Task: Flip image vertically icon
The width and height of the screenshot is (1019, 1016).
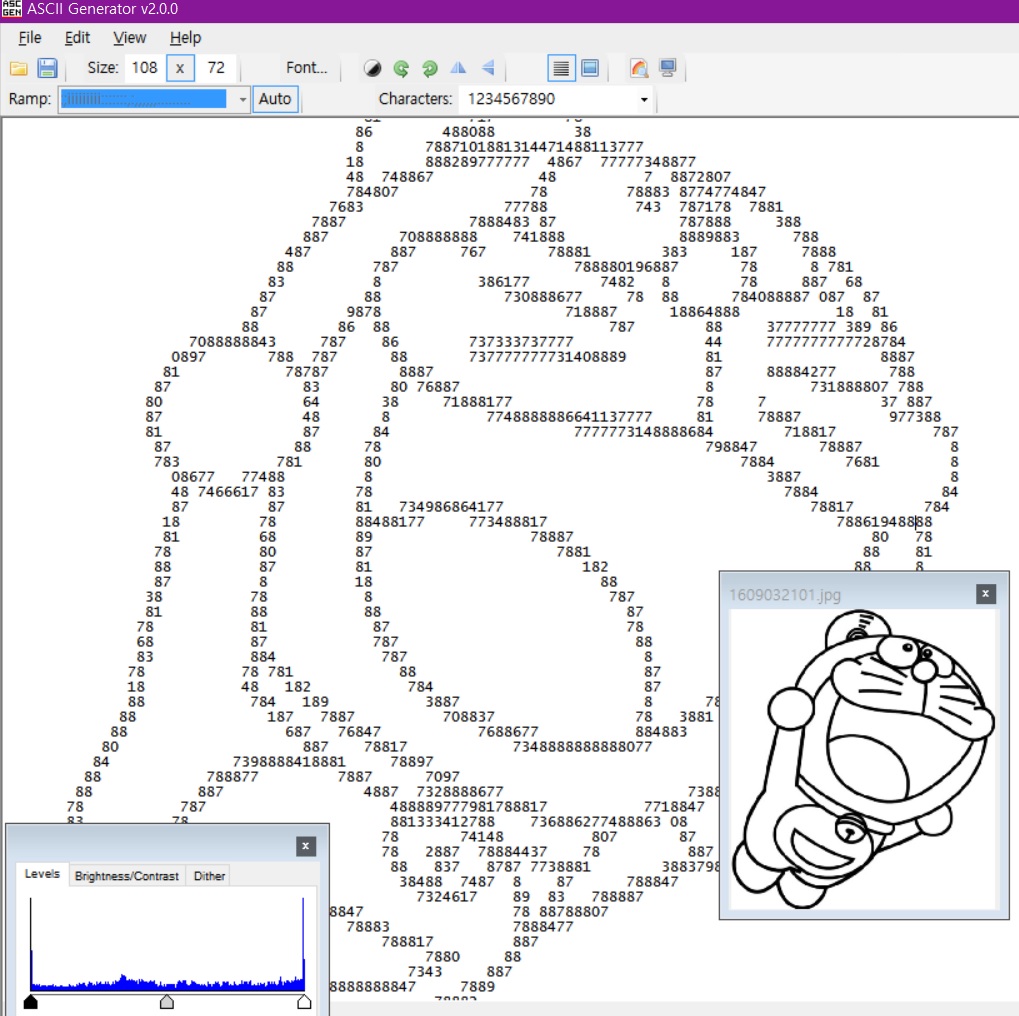Action: tap(487, 68)
